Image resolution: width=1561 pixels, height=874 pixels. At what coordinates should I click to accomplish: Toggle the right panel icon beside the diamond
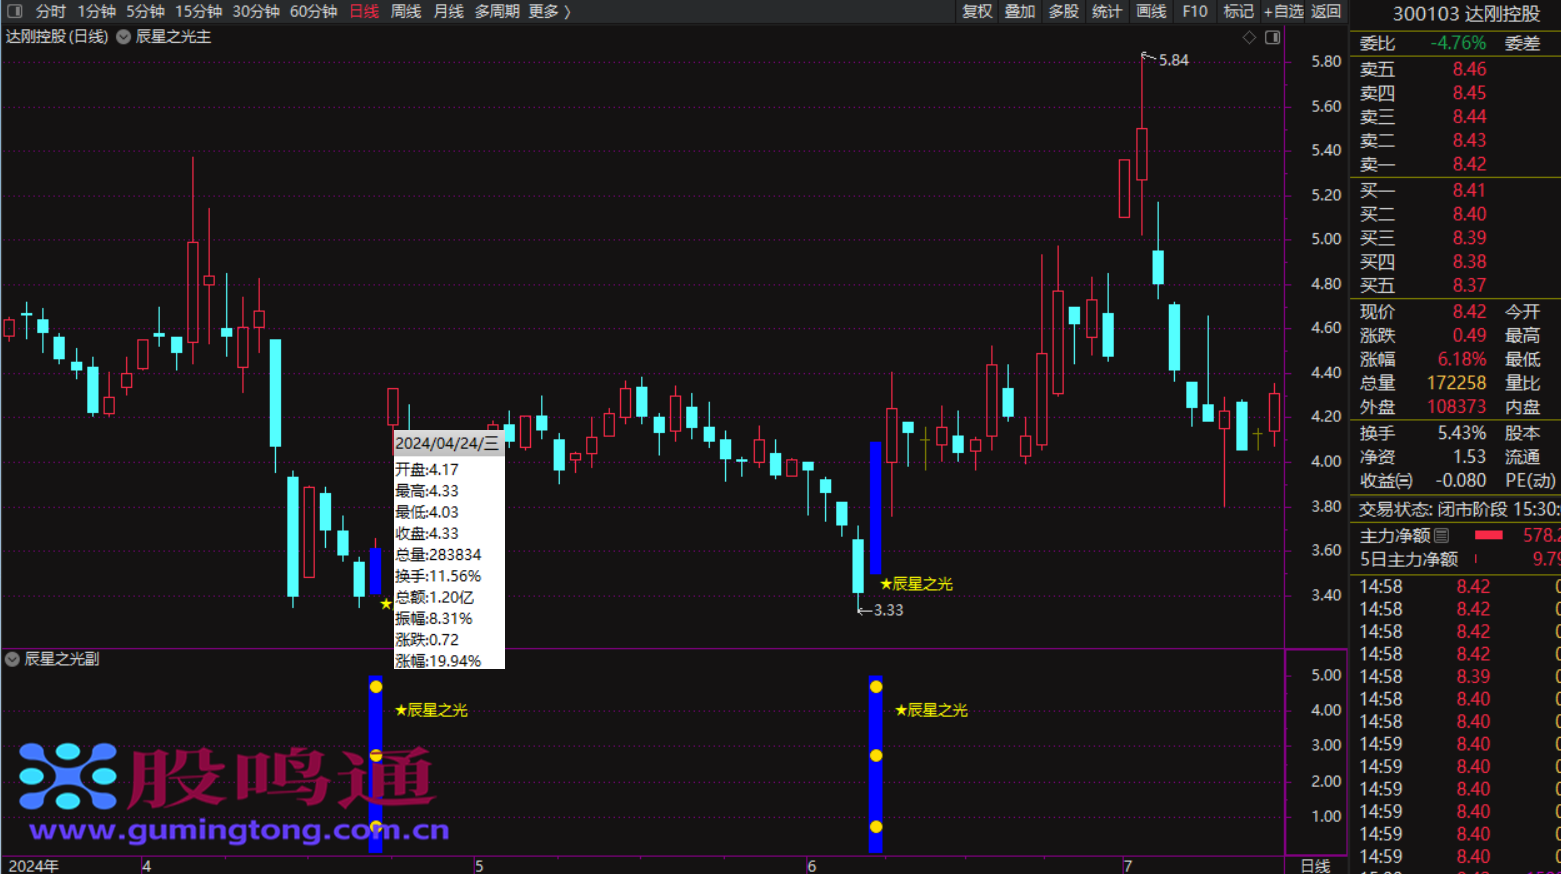pos(1272,37)
